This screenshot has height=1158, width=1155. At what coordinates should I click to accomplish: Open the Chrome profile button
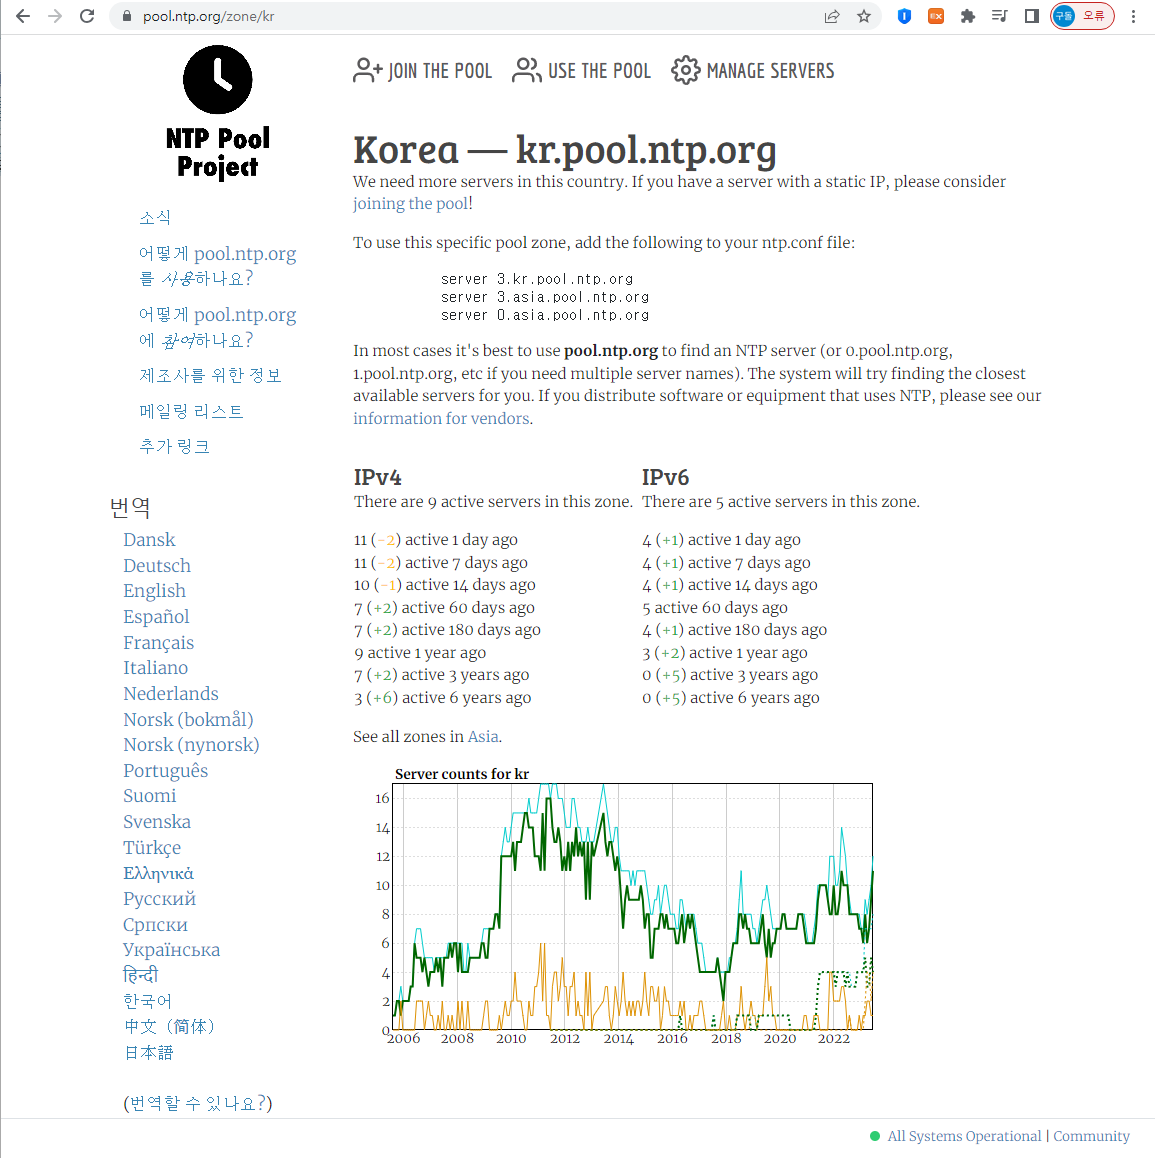pyautogui.click(x=1082, y=16)
